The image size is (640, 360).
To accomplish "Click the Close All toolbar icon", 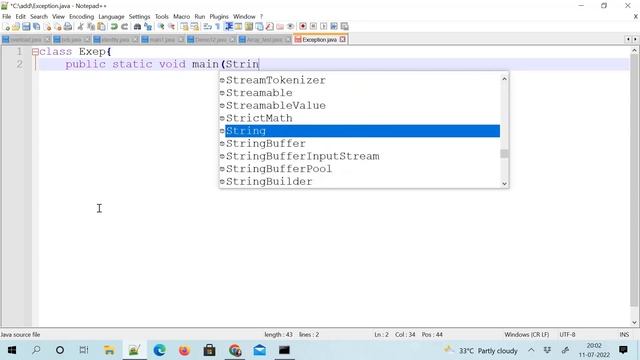I will tap(58, 27).
